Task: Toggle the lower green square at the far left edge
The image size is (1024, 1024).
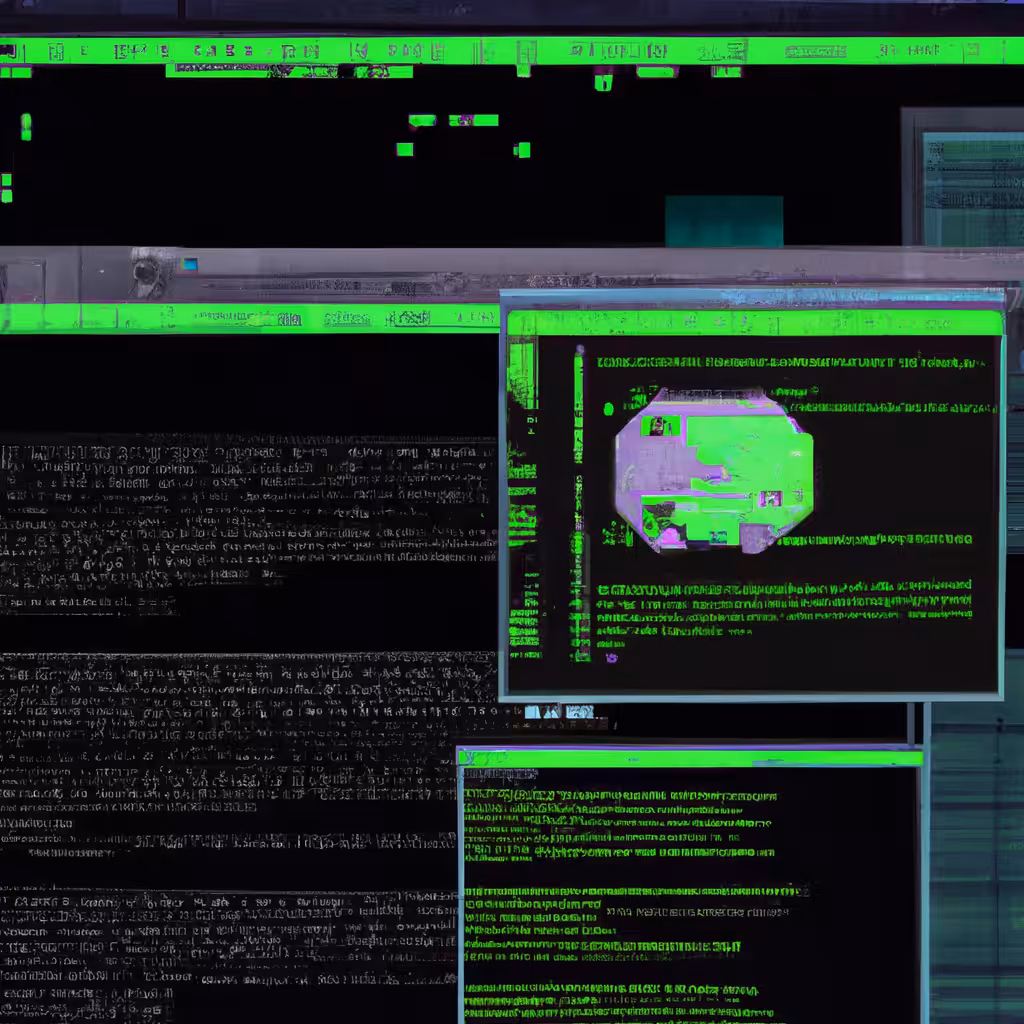Action: pos(7,195)
